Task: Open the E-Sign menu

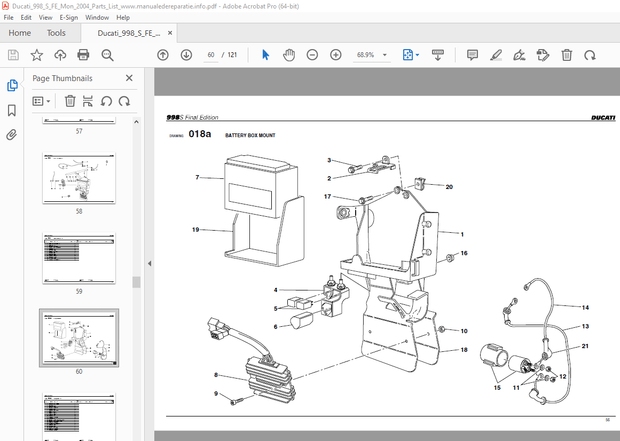Action: 68,17
